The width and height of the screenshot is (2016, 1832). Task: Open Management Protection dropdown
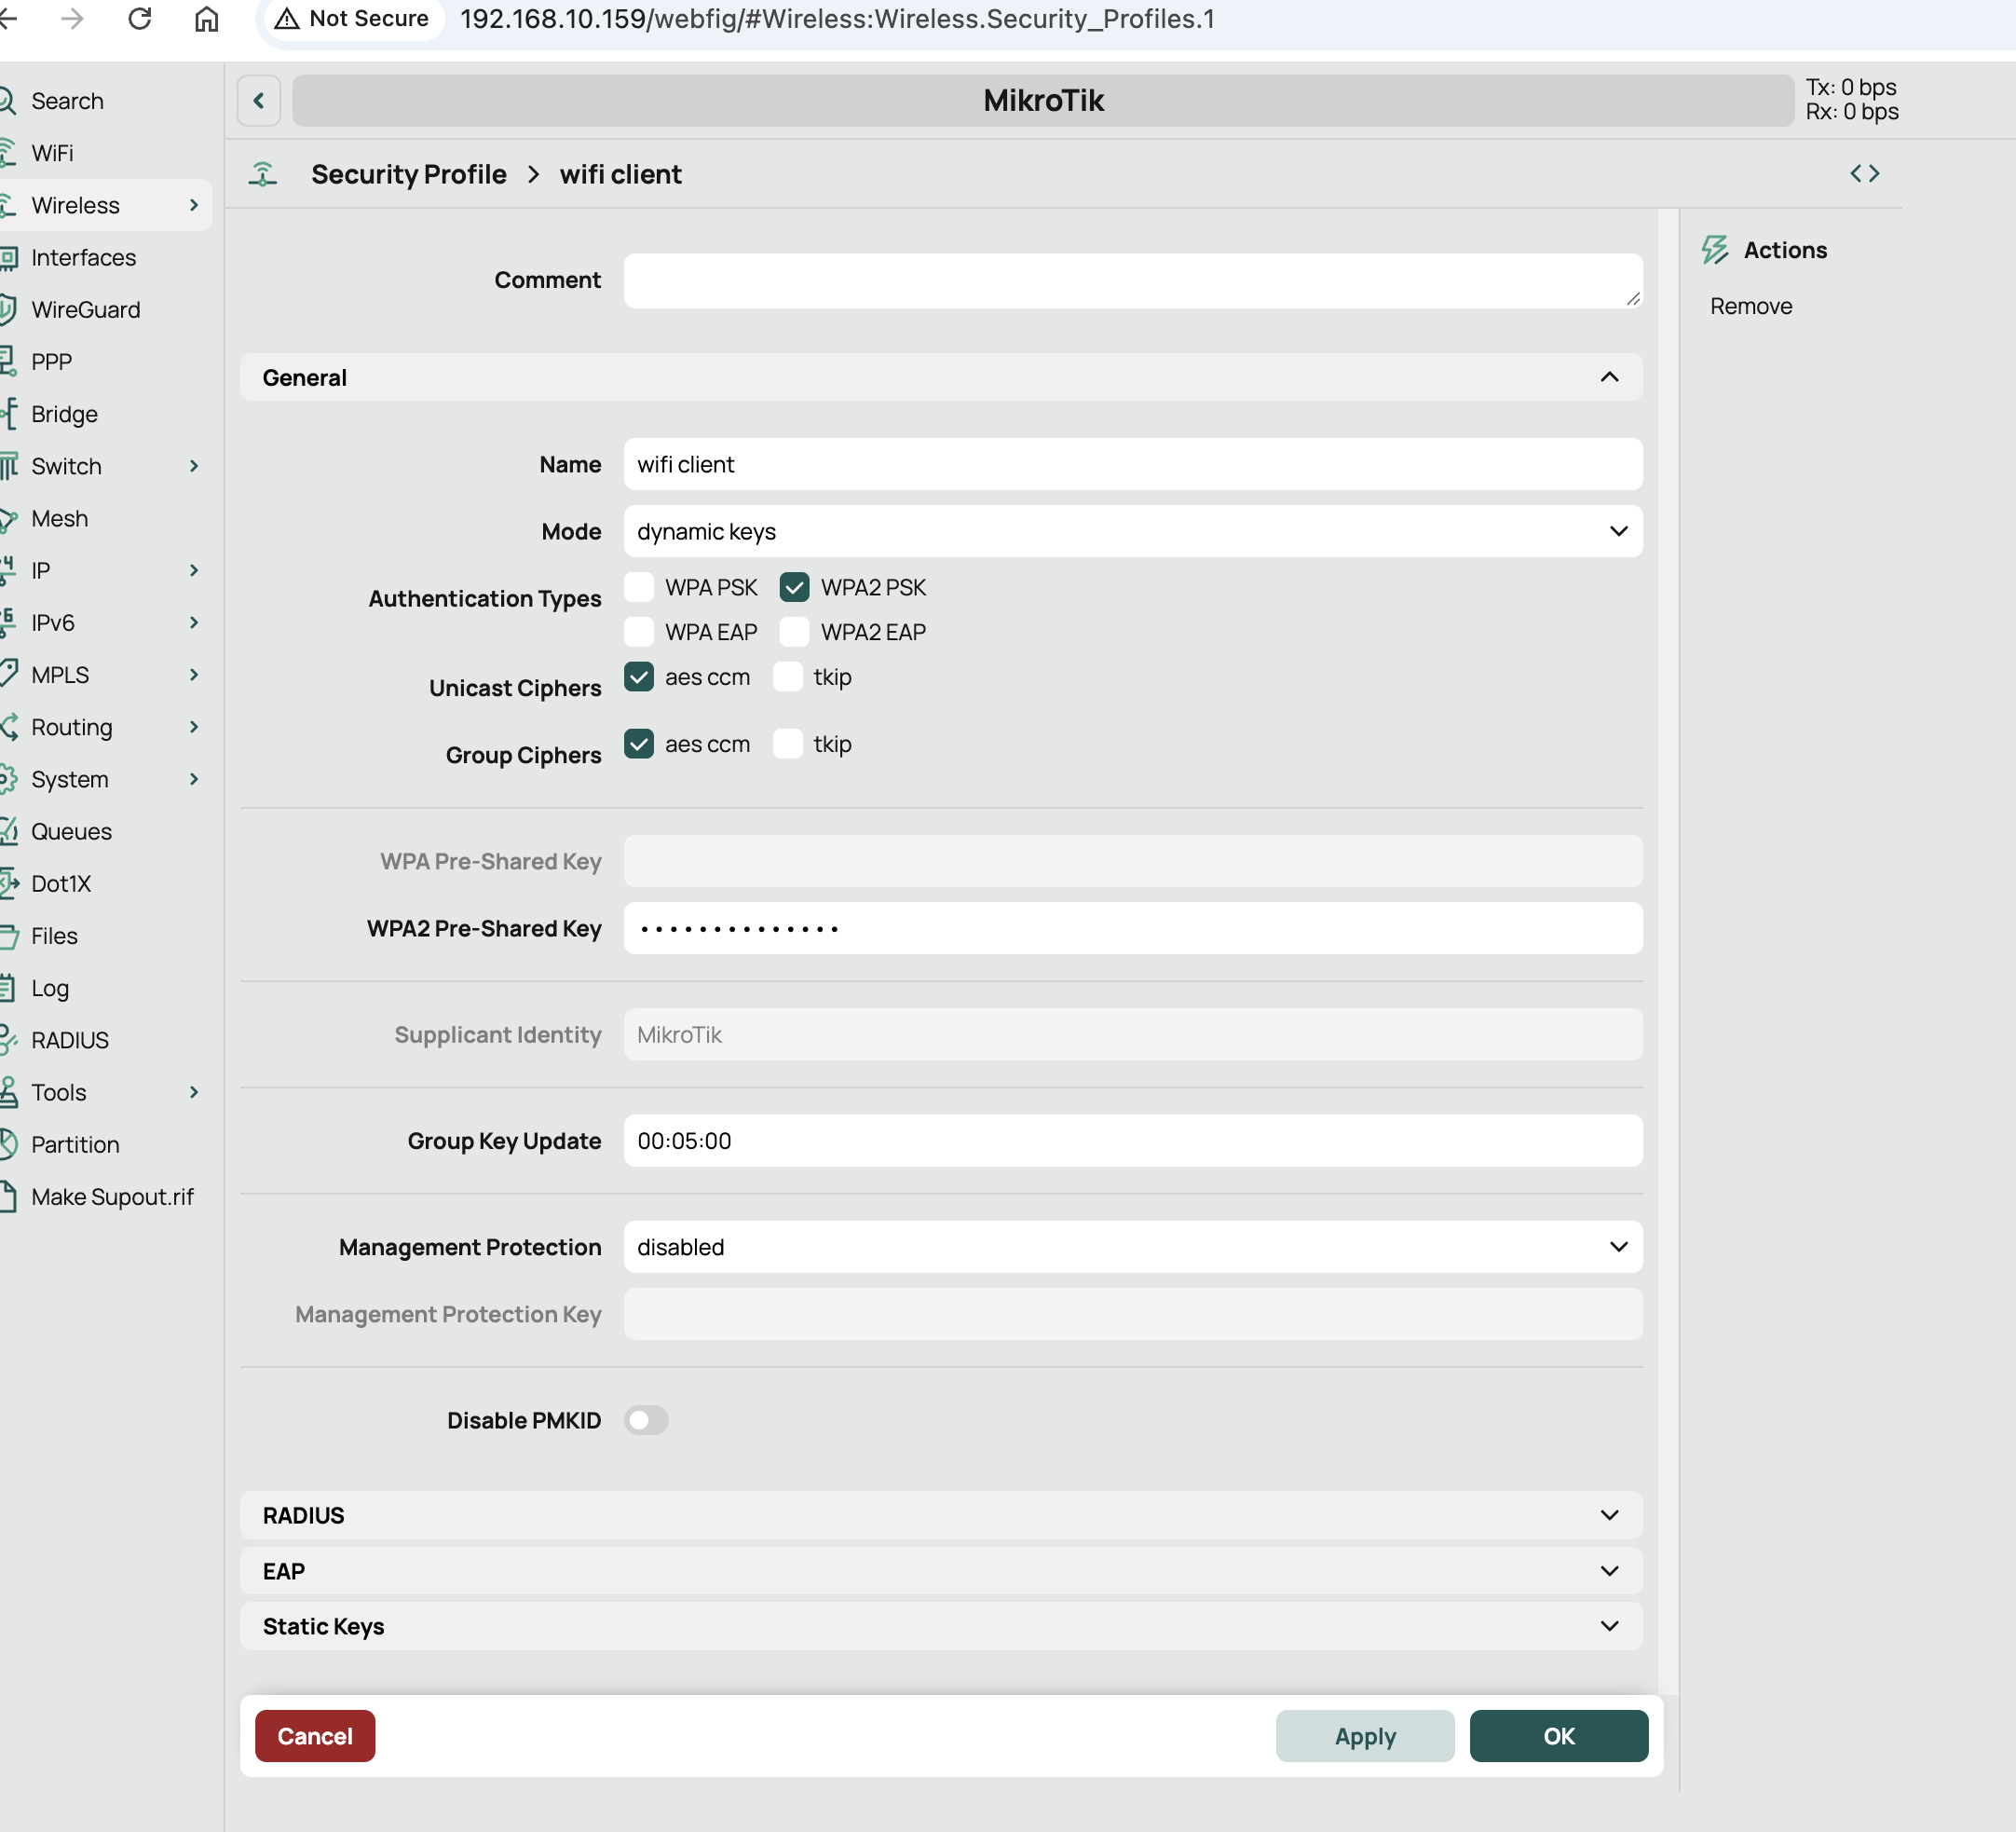[x=1132, y=1247]
